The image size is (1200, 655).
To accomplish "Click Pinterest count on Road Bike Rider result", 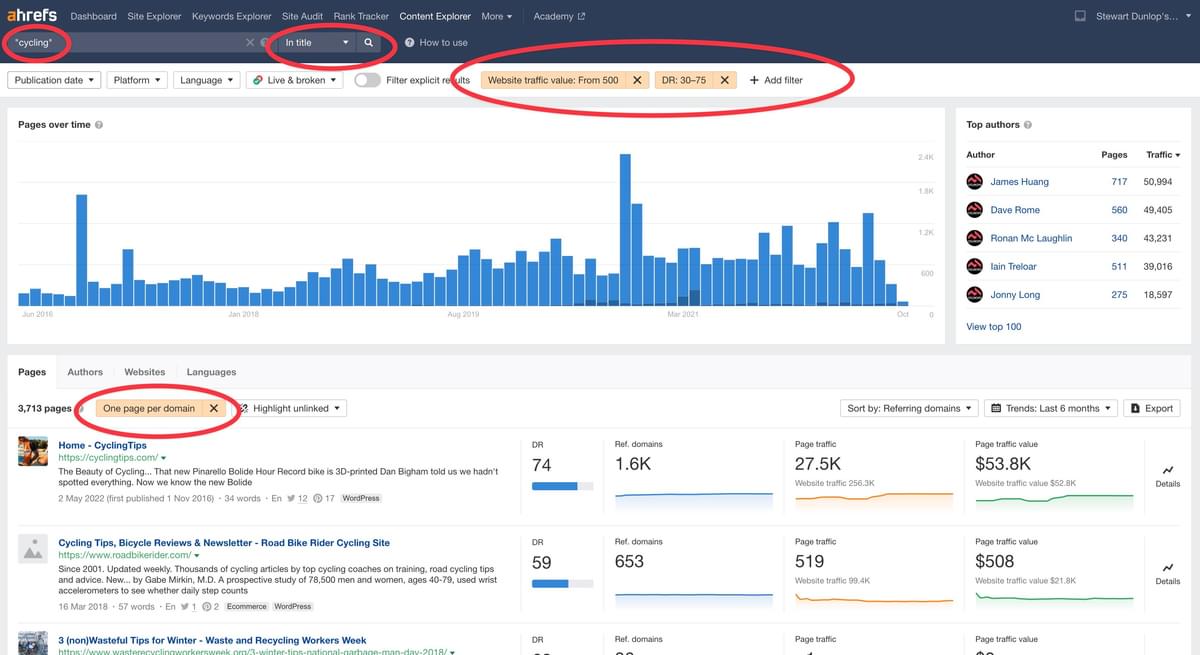I will tap(210, 606).
